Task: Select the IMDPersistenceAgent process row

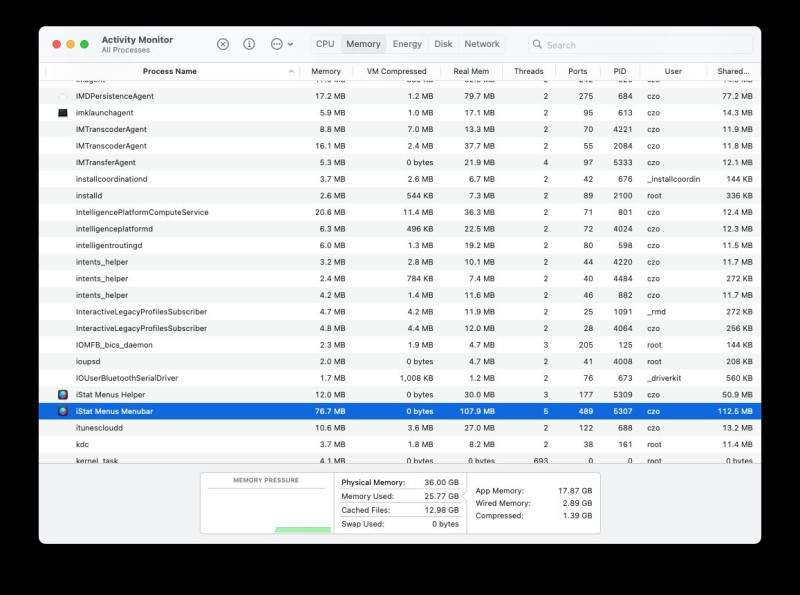Action: (400, 96)
